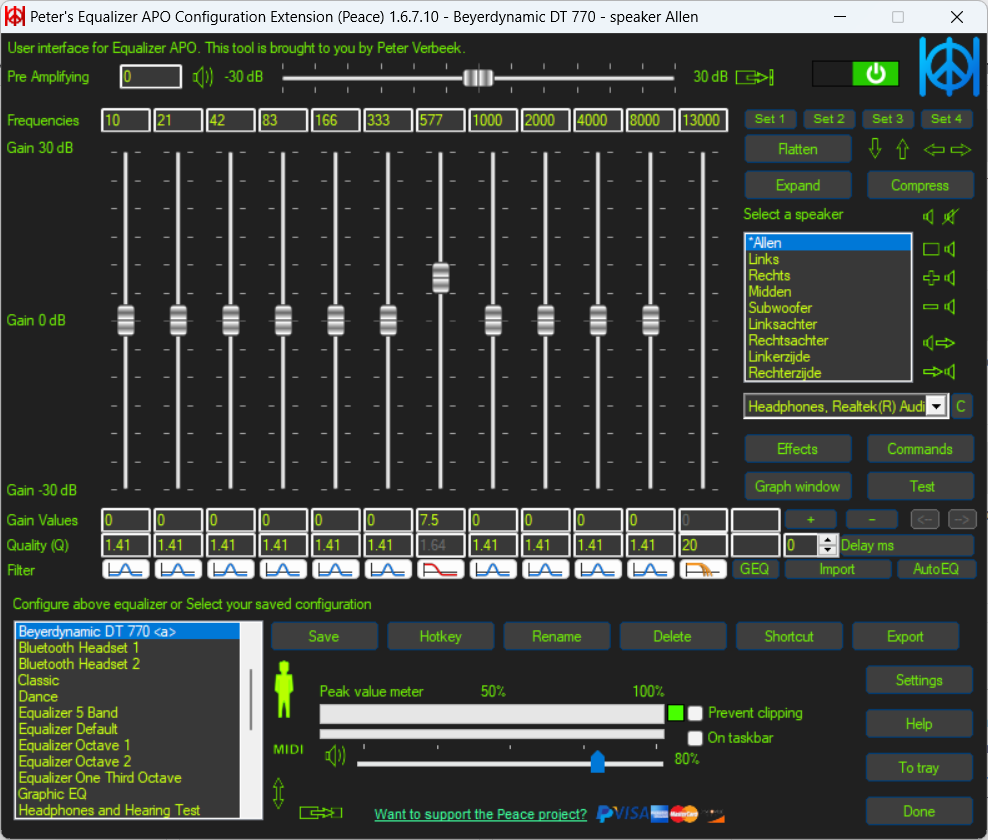Click the down arrow to lower all gains
The width and height of the screenshot is (988, 840).
(875, 149)
